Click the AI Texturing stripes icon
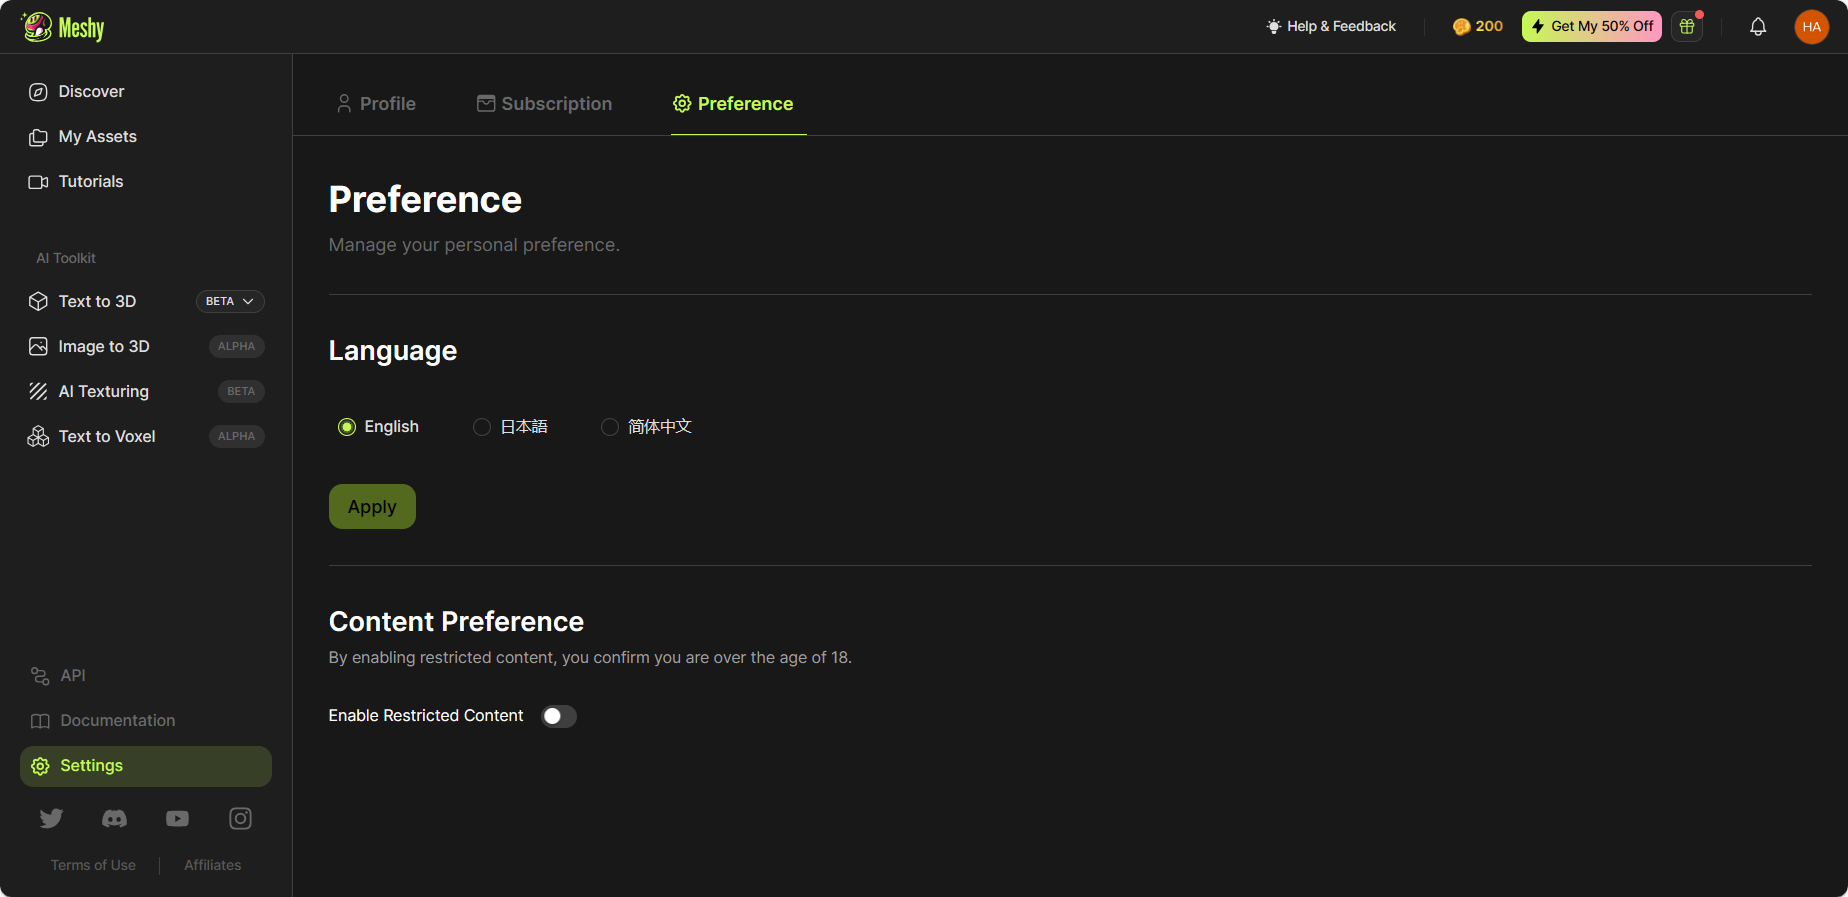The width and height of the screenshot is (1848, 897). [x=38, y=392]
